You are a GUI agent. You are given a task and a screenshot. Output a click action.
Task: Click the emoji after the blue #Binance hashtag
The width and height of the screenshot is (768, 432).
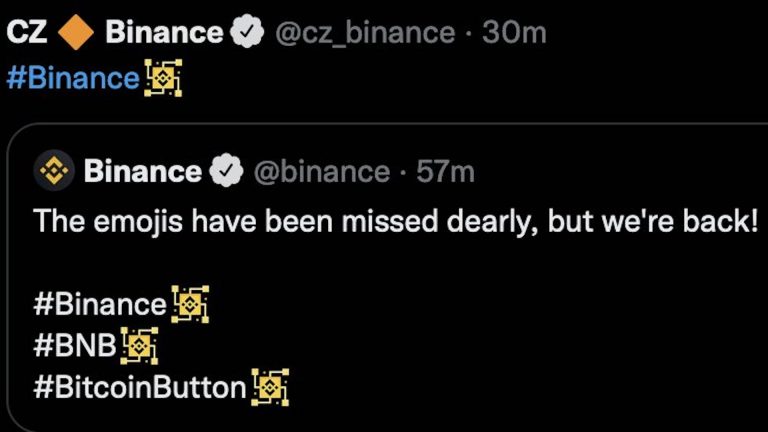pos(163,78)
